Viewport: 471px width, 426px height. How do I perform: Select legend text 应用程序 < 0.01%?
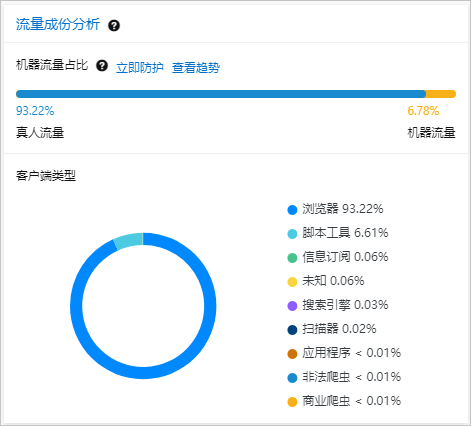click(352, 353)
